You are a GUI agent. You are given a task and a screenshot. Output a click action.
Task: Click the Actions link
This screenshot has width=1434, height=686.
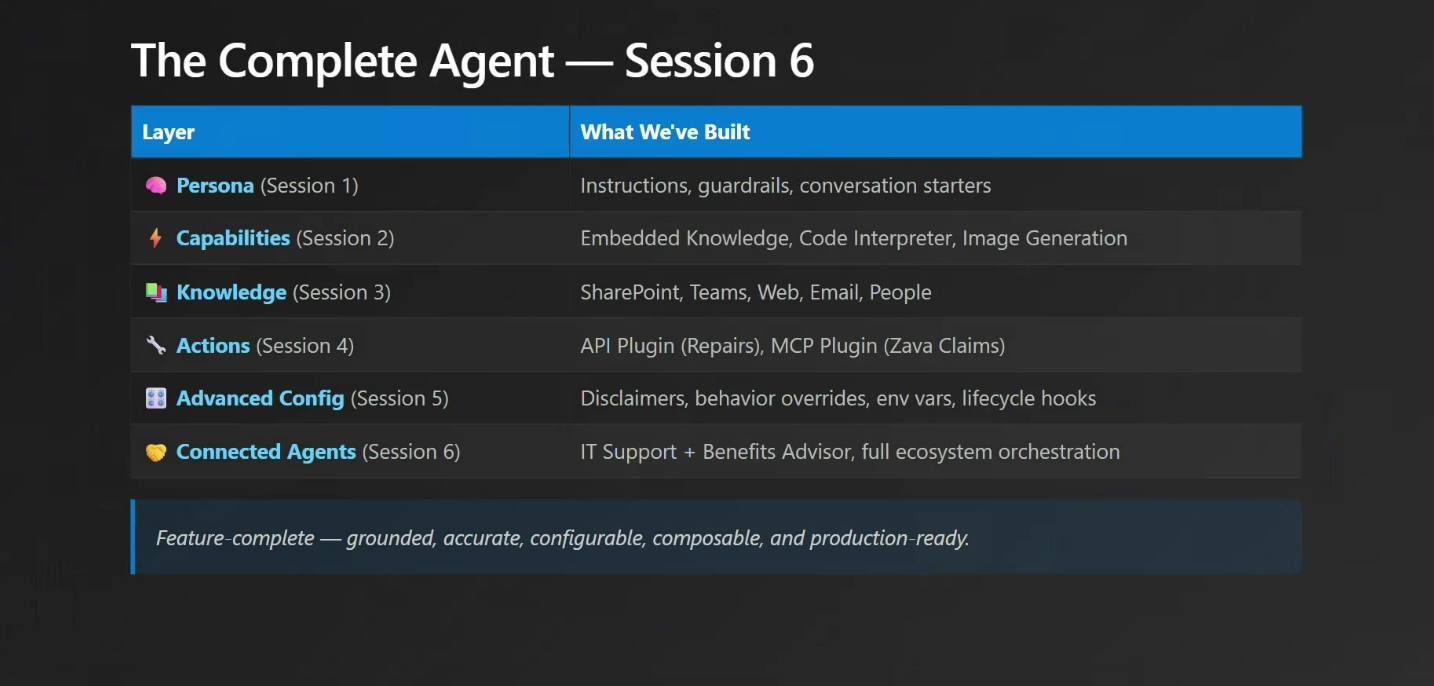point(213,346)
